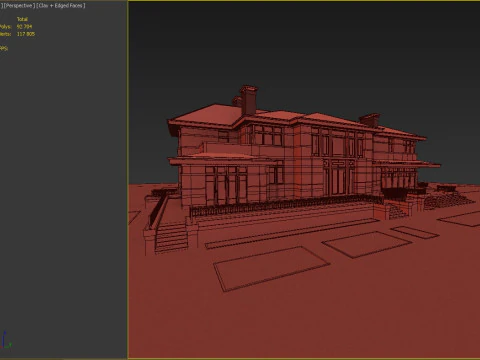Open the Clay + Edged Faces shading menu
Image resolution: width=480 pixels, height=360 pixels.
coord(61,6)
